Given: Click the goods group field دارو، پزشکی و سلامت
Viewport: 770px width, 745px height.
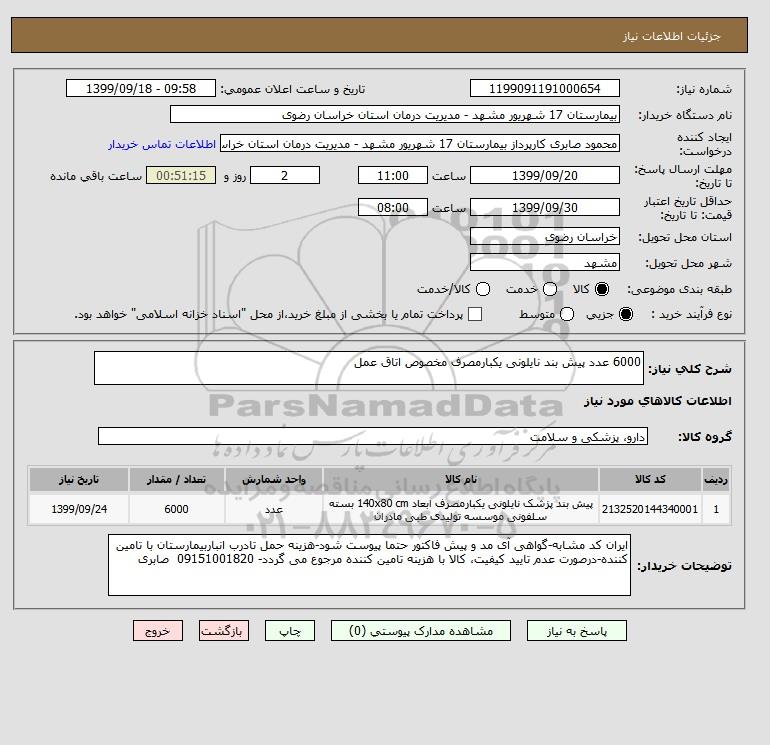Looking at the screenshot, I should coord(373,436).
